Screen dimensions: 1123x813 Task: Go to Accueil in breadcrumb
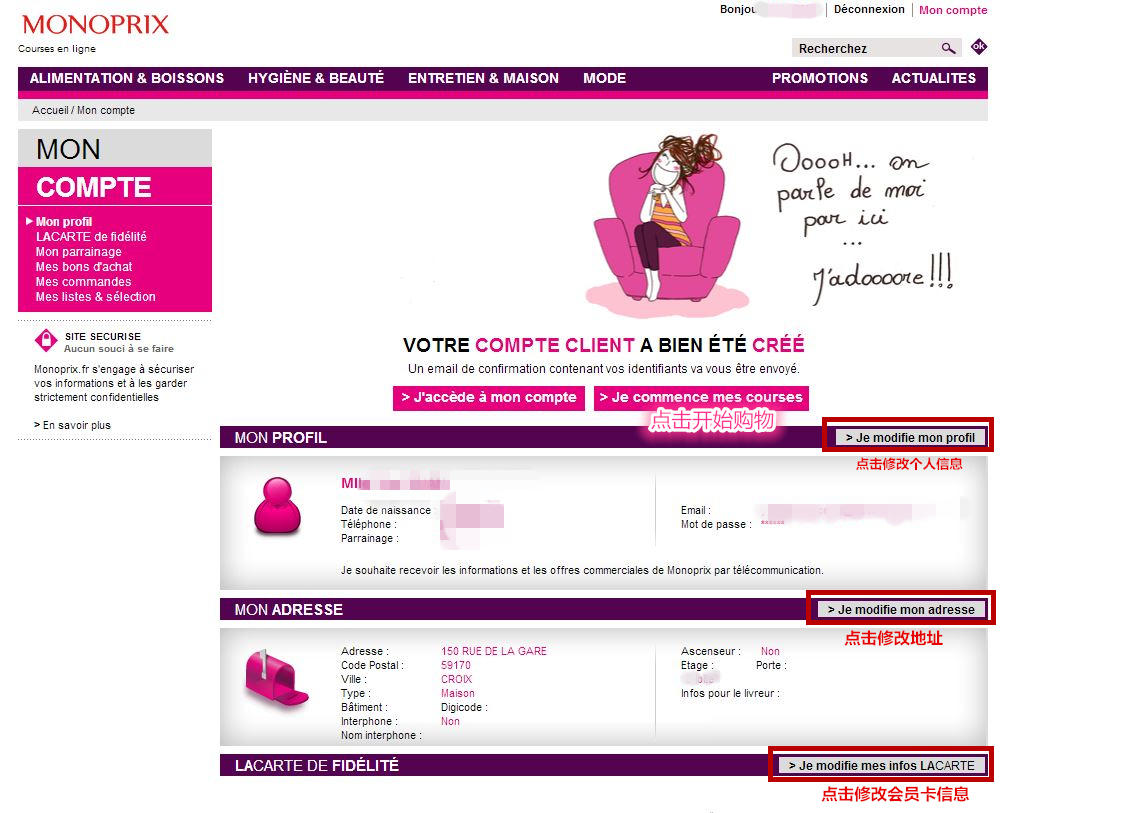coord(50,110)
